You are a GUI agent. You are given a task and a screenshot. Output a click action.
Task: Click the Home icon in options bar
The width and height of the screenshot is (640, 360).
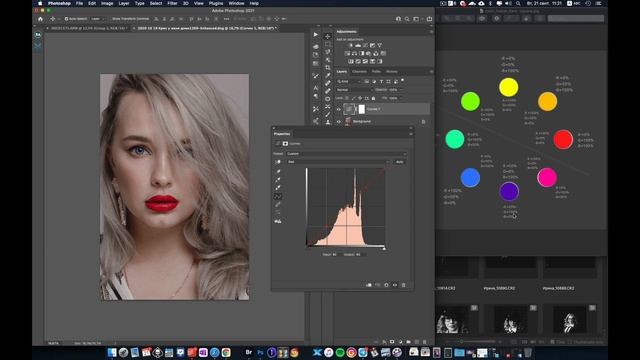point(40,19)
